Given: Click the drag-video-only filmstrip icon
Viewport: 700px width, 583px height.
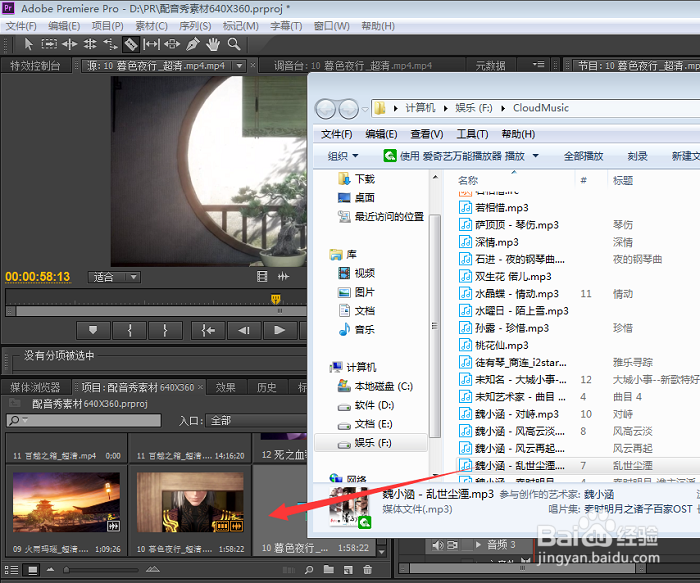Looking at the screenshot, I should point(262,277).
